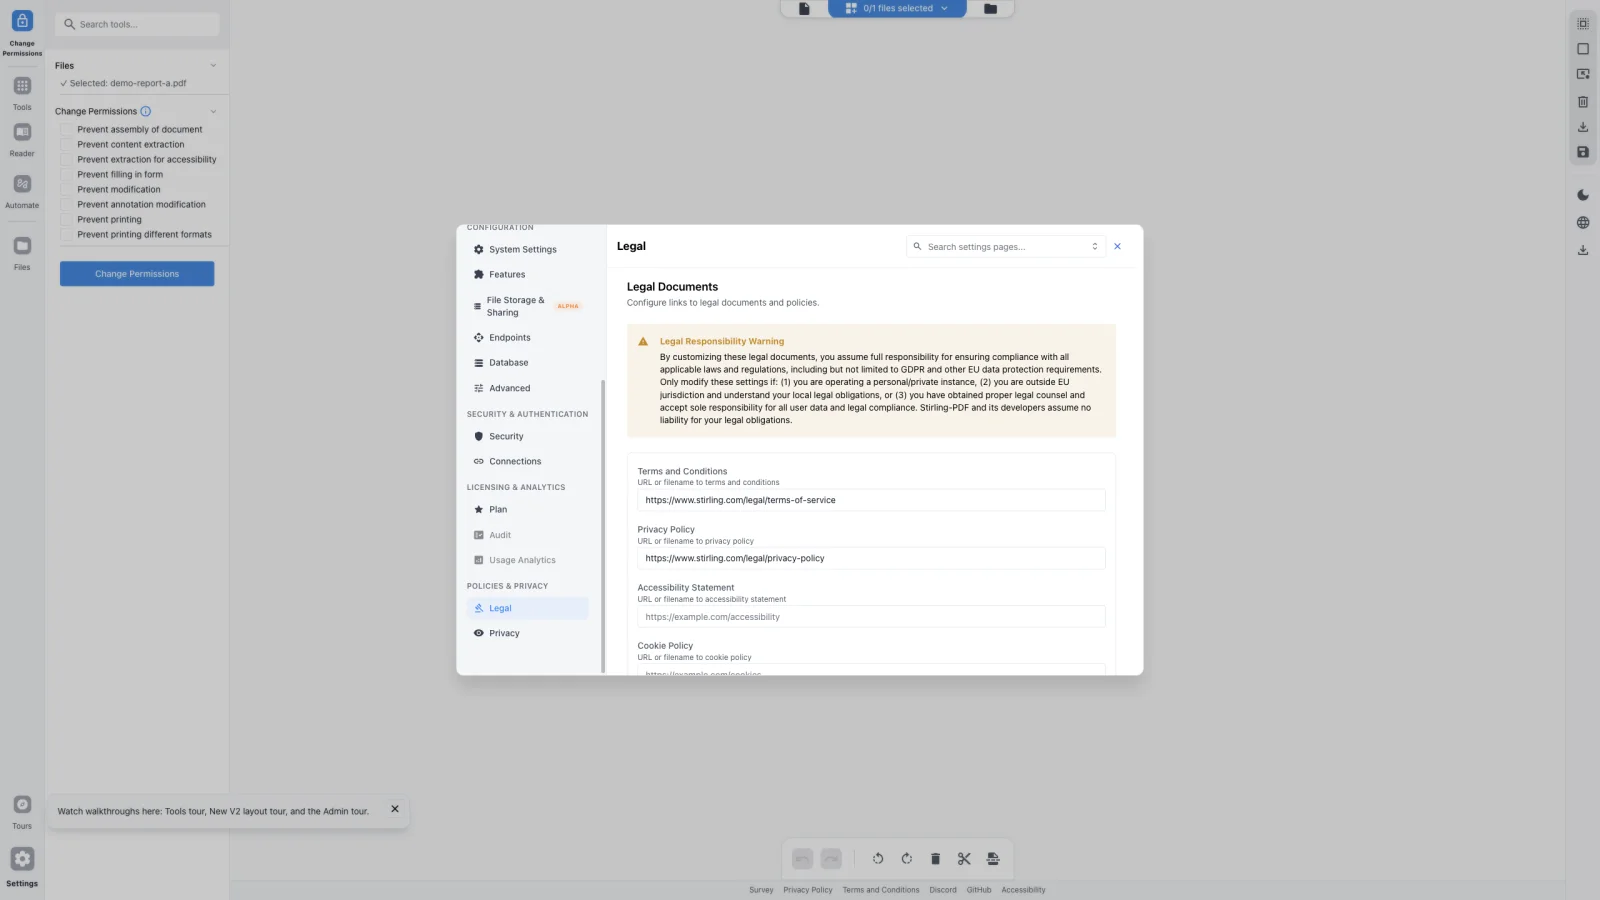Open Advanced settings page
The height and width of the screenshot is (900, 1600).
click(x=527, y=389)
